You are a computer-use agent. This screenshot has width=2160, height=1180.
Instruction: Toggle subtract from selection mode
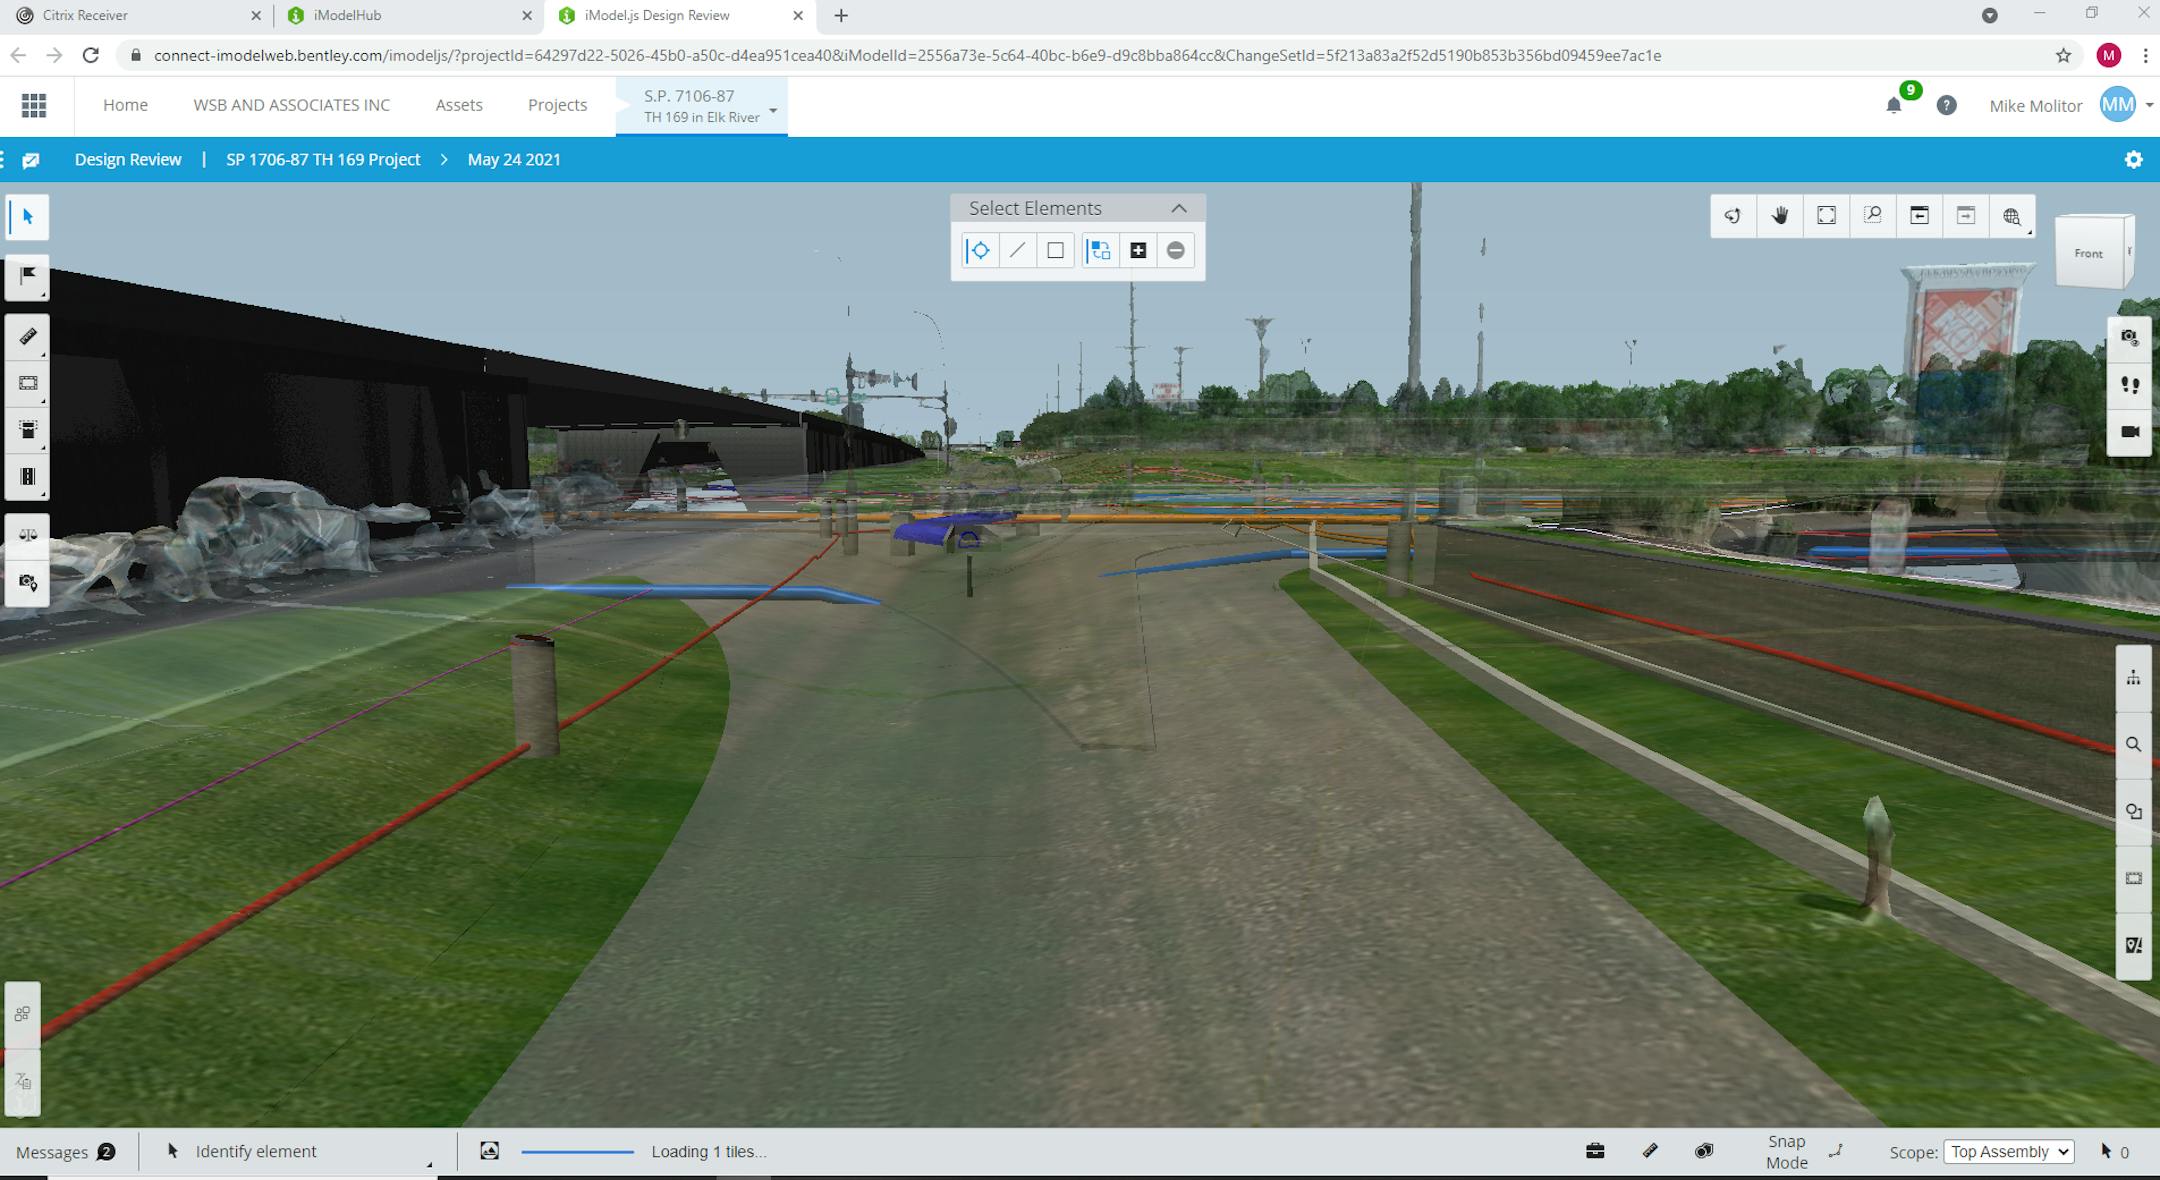pos(1176,250)
